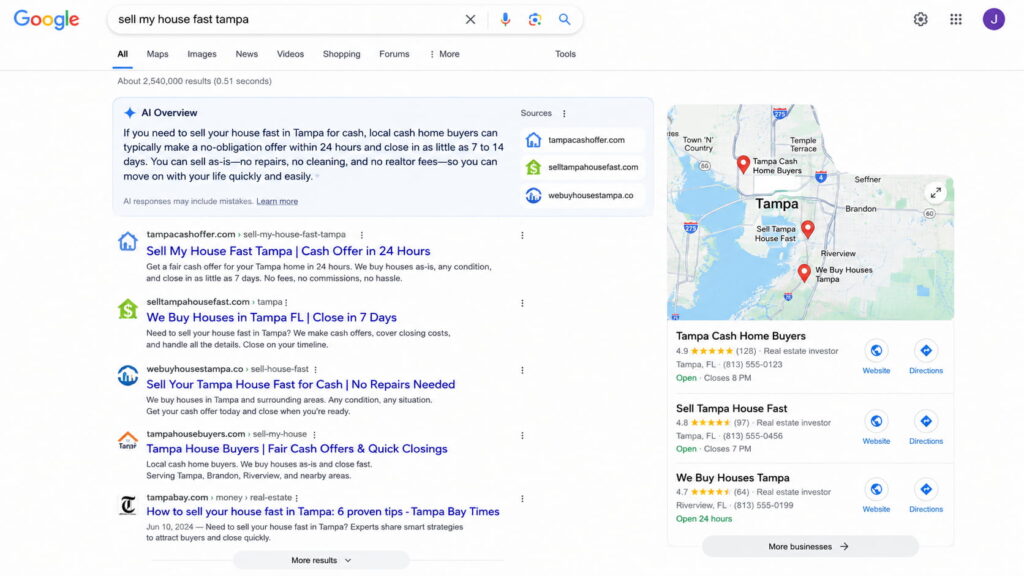Viewport: 1024px width, 576px height.
Task: Switch to the News tab
Action: click(246, 54)
